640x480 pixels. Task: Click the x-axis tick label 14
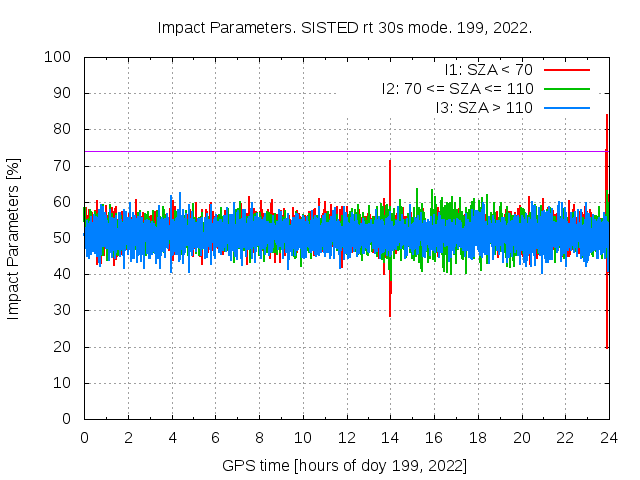(390, 437)
